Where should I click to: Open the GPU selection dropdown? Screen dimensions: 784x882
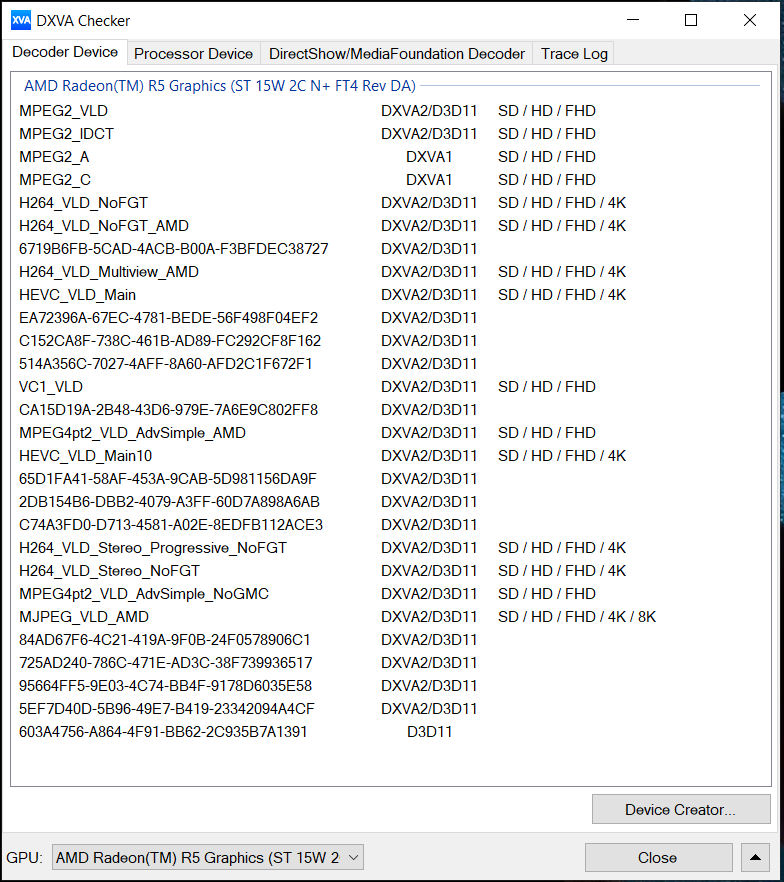(x=207, y=857)
